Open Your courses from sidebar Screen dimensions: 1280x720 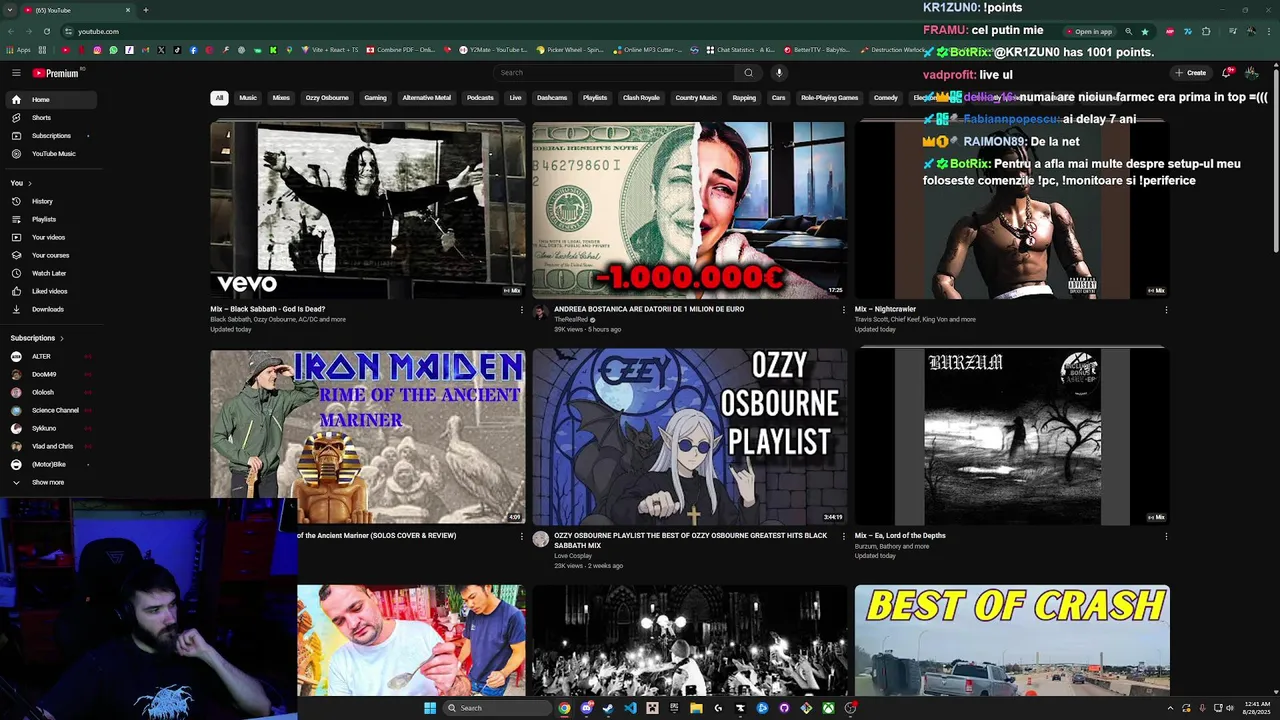pyautogui.click(x=49, y=256)
